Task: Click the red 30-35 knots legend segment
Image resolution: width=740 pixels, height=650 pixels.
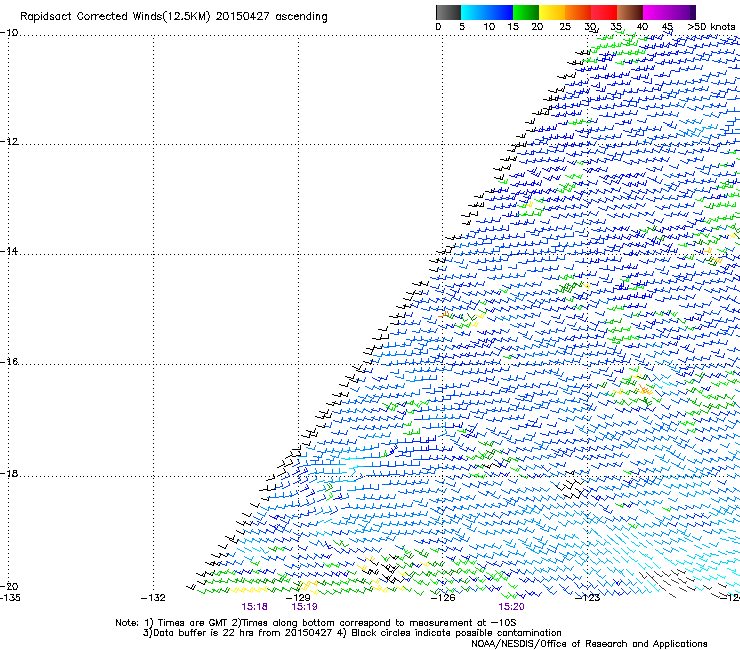Action: point(604,12)
